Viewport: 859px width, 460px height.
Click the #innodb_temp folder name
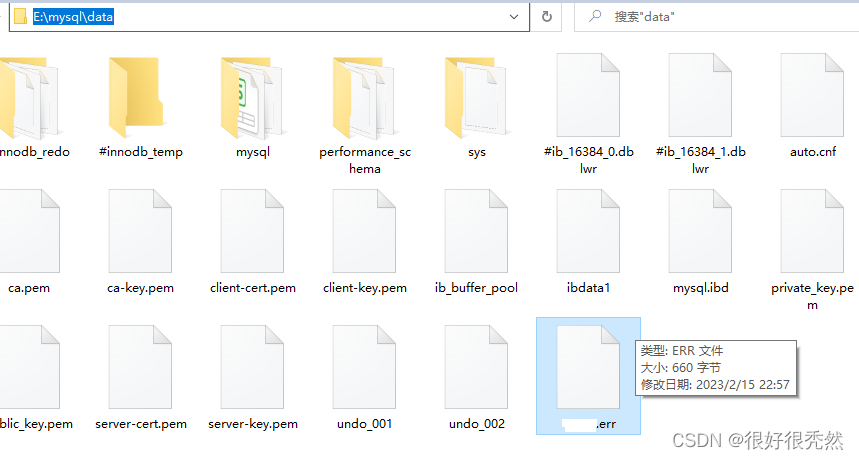[x=141, y=152]
